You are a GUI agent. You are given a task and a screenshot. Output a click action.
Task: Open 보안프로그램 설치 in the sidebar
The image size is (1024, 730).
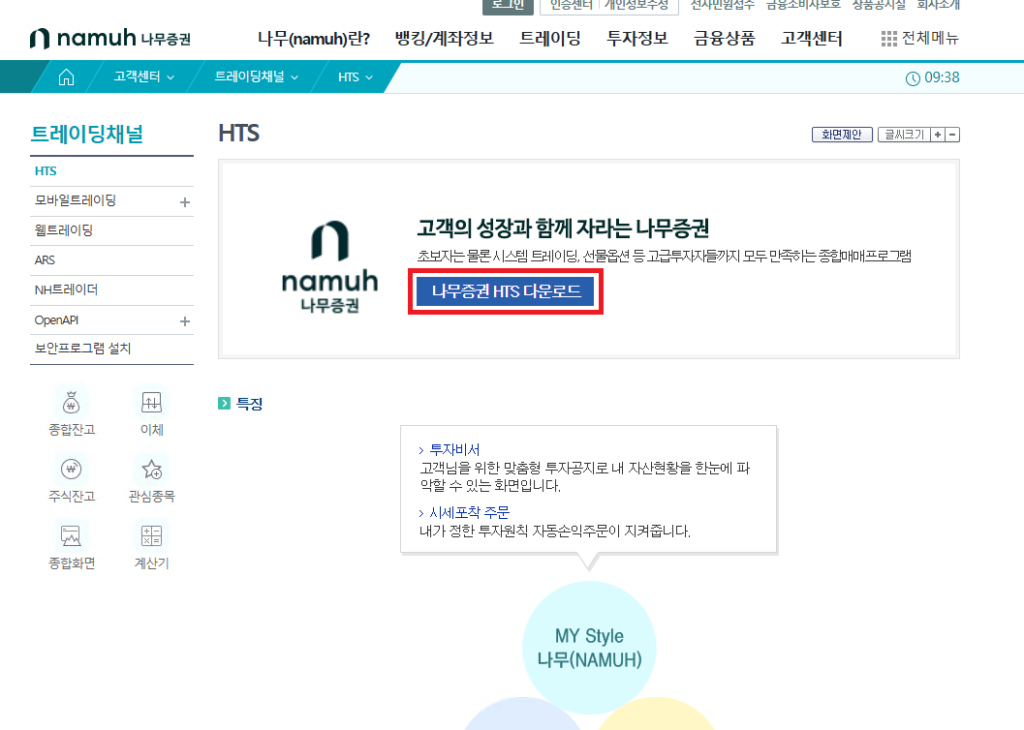pos(82,349)
